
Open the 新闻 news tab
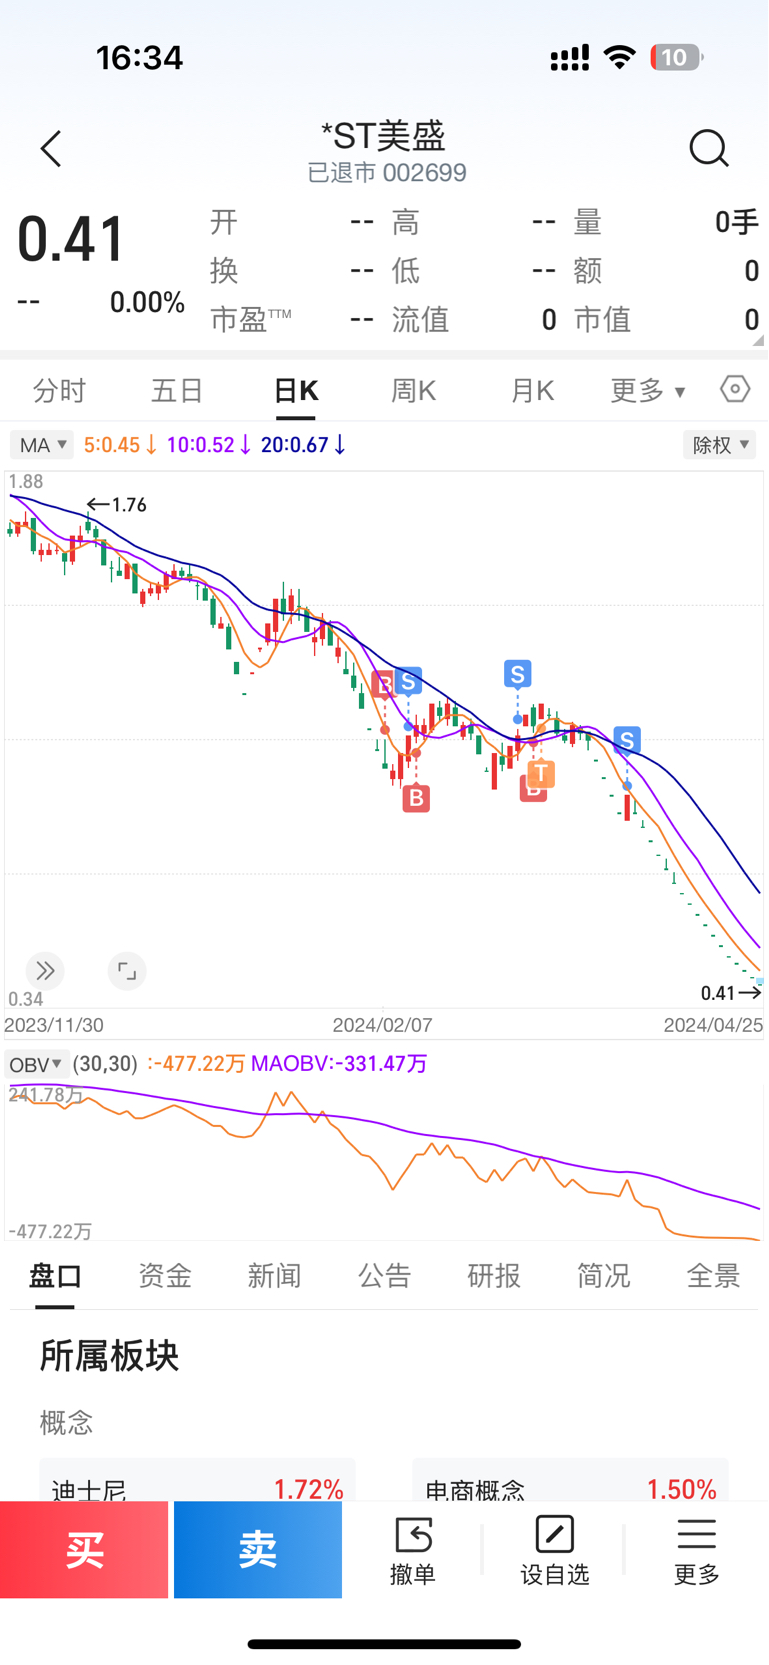pos(275,1275)
